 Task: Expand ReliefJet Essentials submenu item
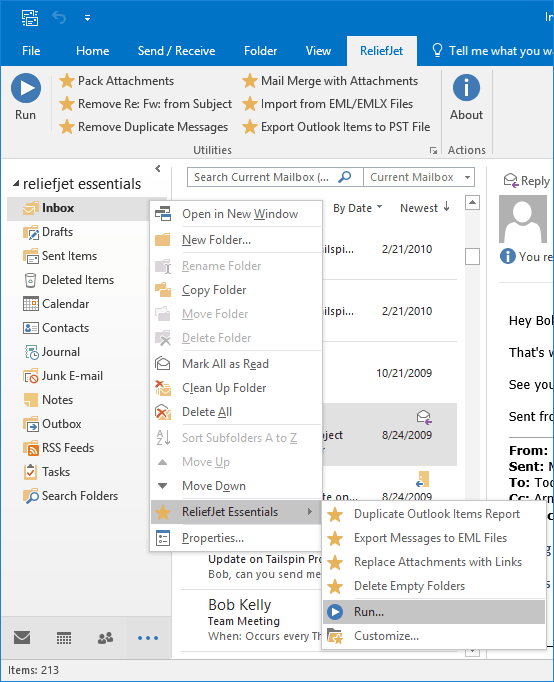pyautogui.click(x=236, y=512)
